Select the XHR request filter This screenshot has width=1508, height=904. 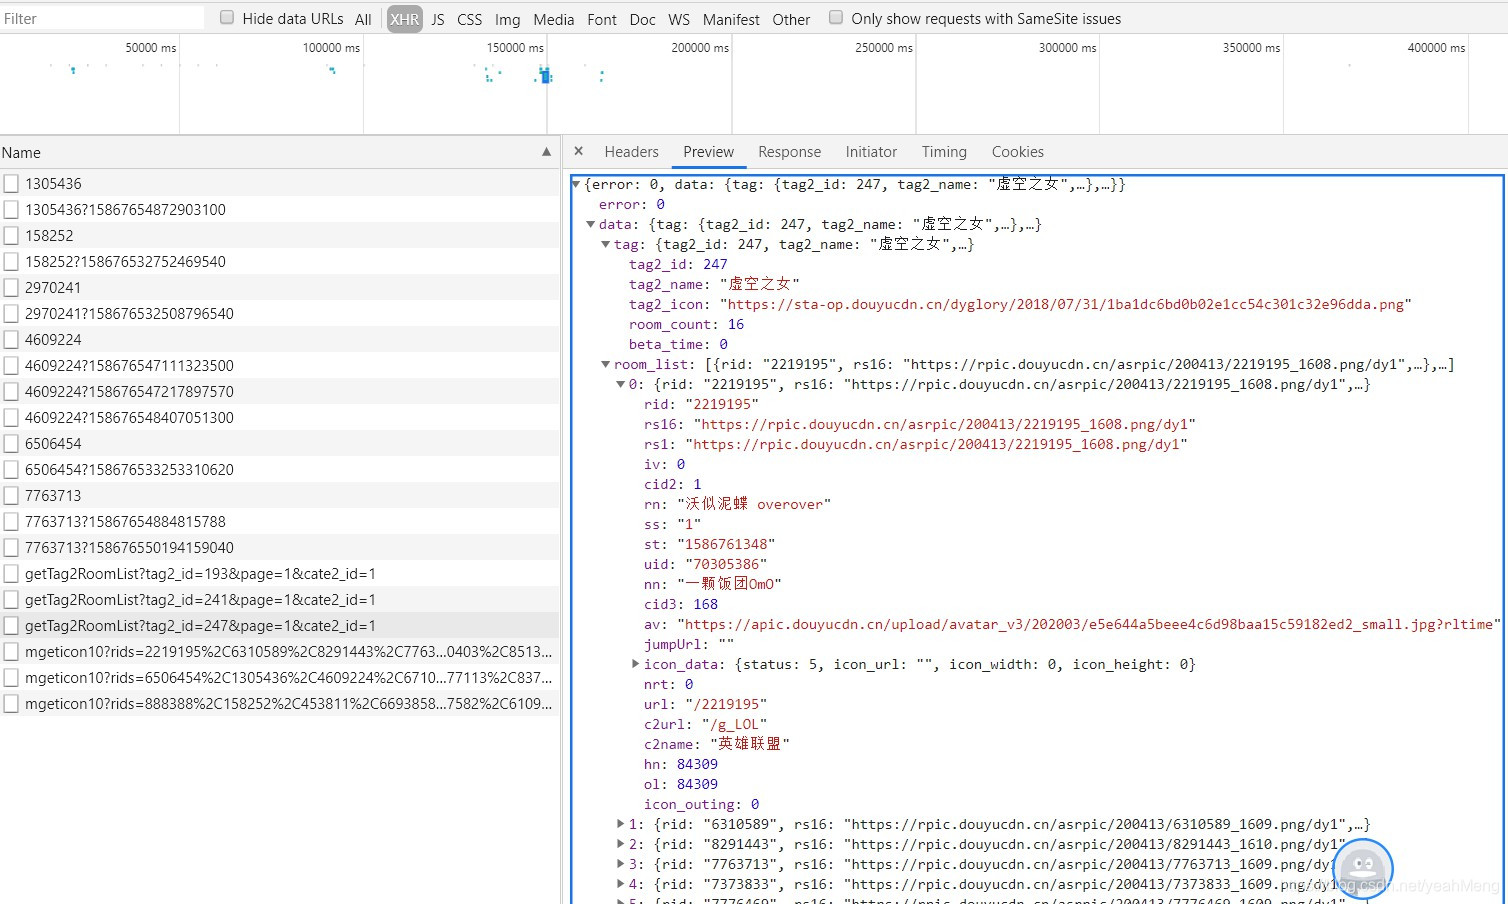tap(404, 19)
